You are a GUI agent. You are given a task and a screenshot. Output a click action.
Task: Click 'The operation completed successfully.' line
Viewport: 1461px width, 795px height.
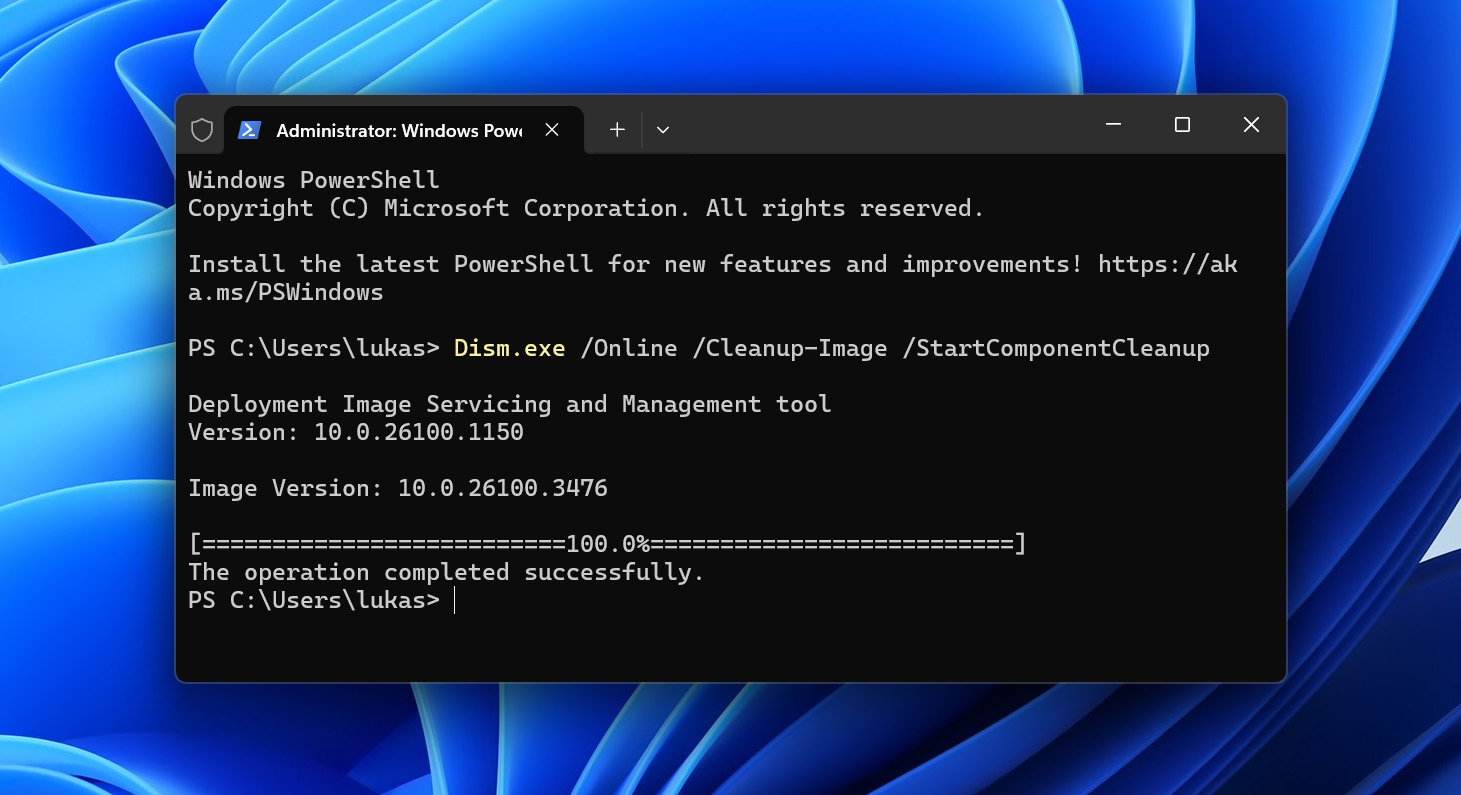tap(447, 572)
